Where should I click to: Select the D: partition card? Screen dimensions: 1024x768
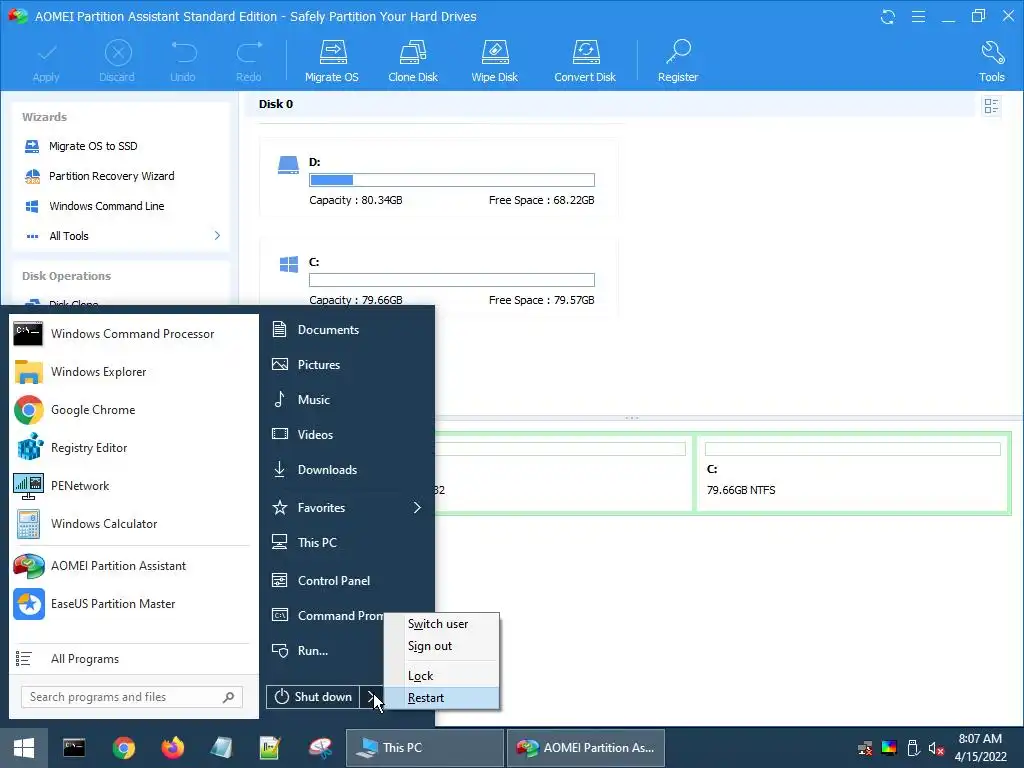coord(439,178)
